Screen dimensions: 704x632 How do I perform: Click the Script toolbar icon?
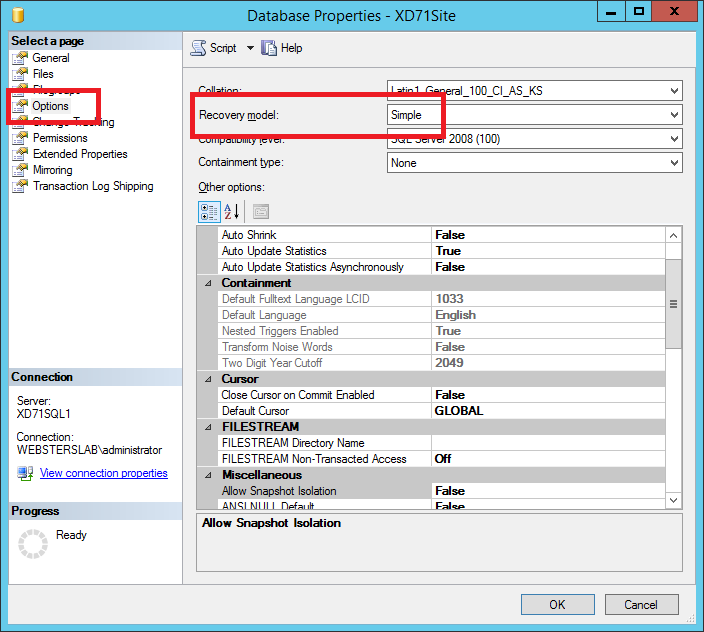198,48
